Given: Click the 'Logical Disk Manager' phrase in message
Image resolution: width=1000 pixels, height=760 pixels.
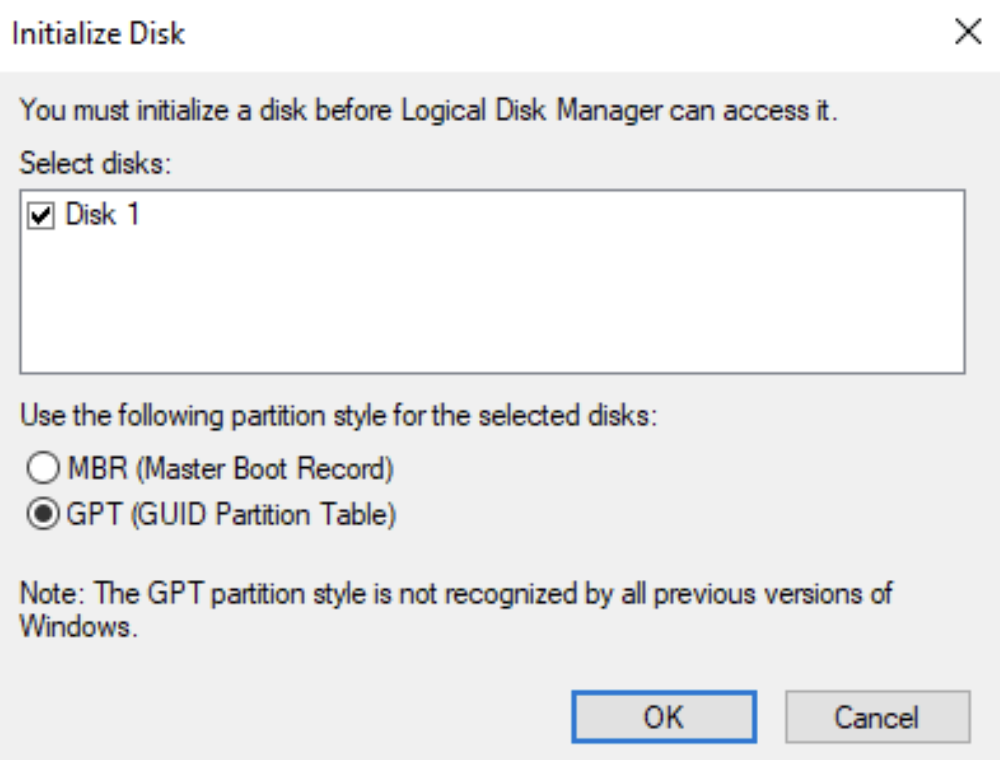Looking at the screenshot, I should pyautogui.click(x=528, y=109).
